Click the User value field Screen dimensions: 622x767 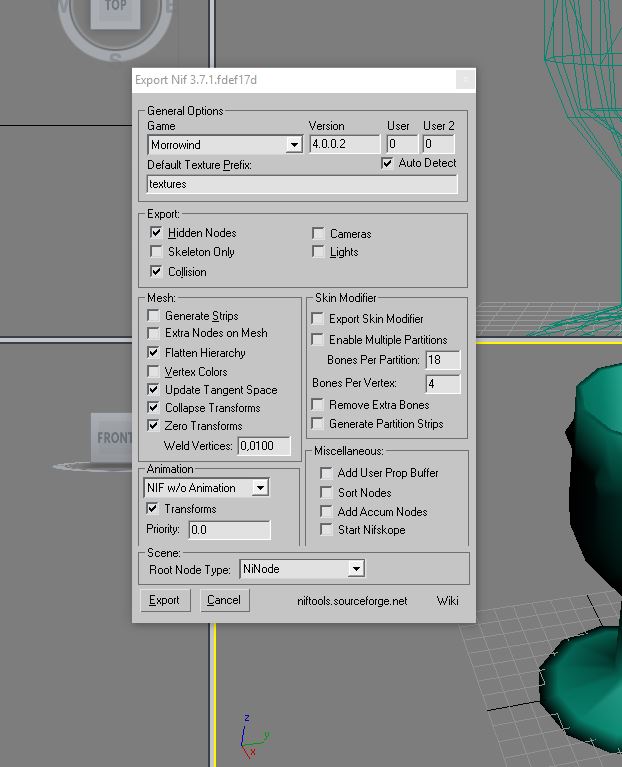coord(402,144)
